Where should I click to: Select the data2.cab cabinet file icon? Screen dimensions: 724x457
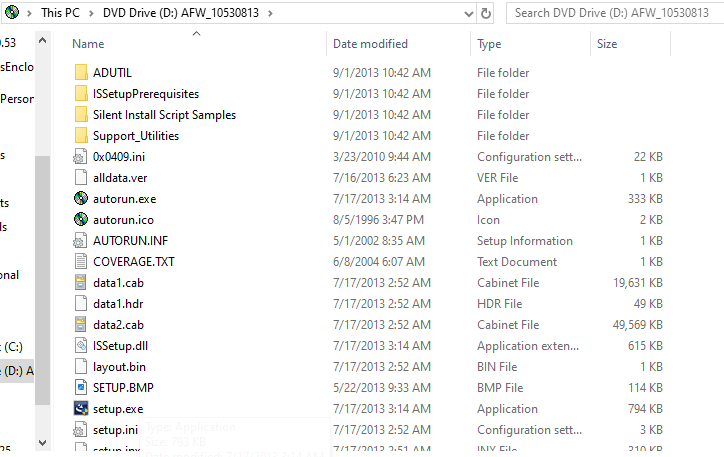pyautogui.click(x=81, y=324)
